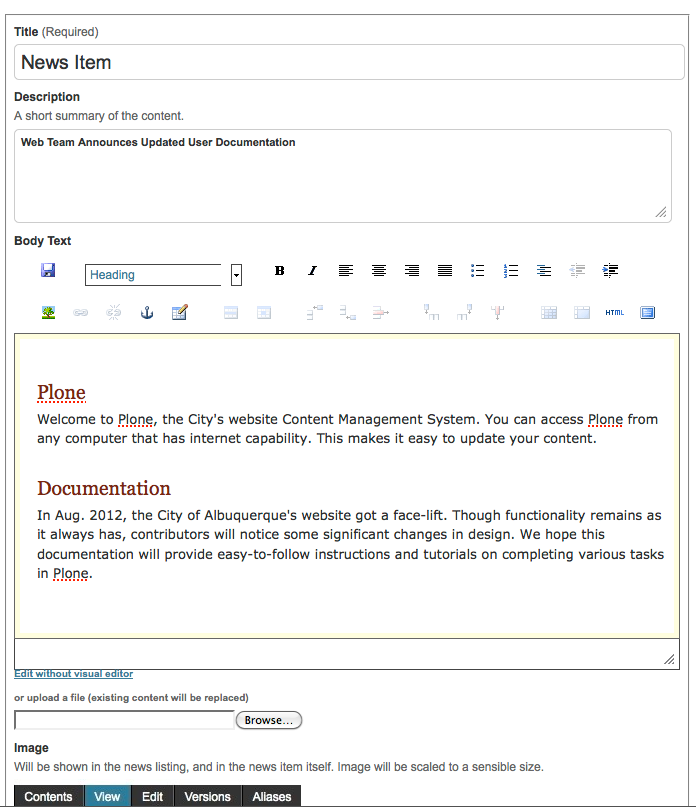Click the add row above icon
Viewport: 696px width, 807px height.
pos(315,312)
